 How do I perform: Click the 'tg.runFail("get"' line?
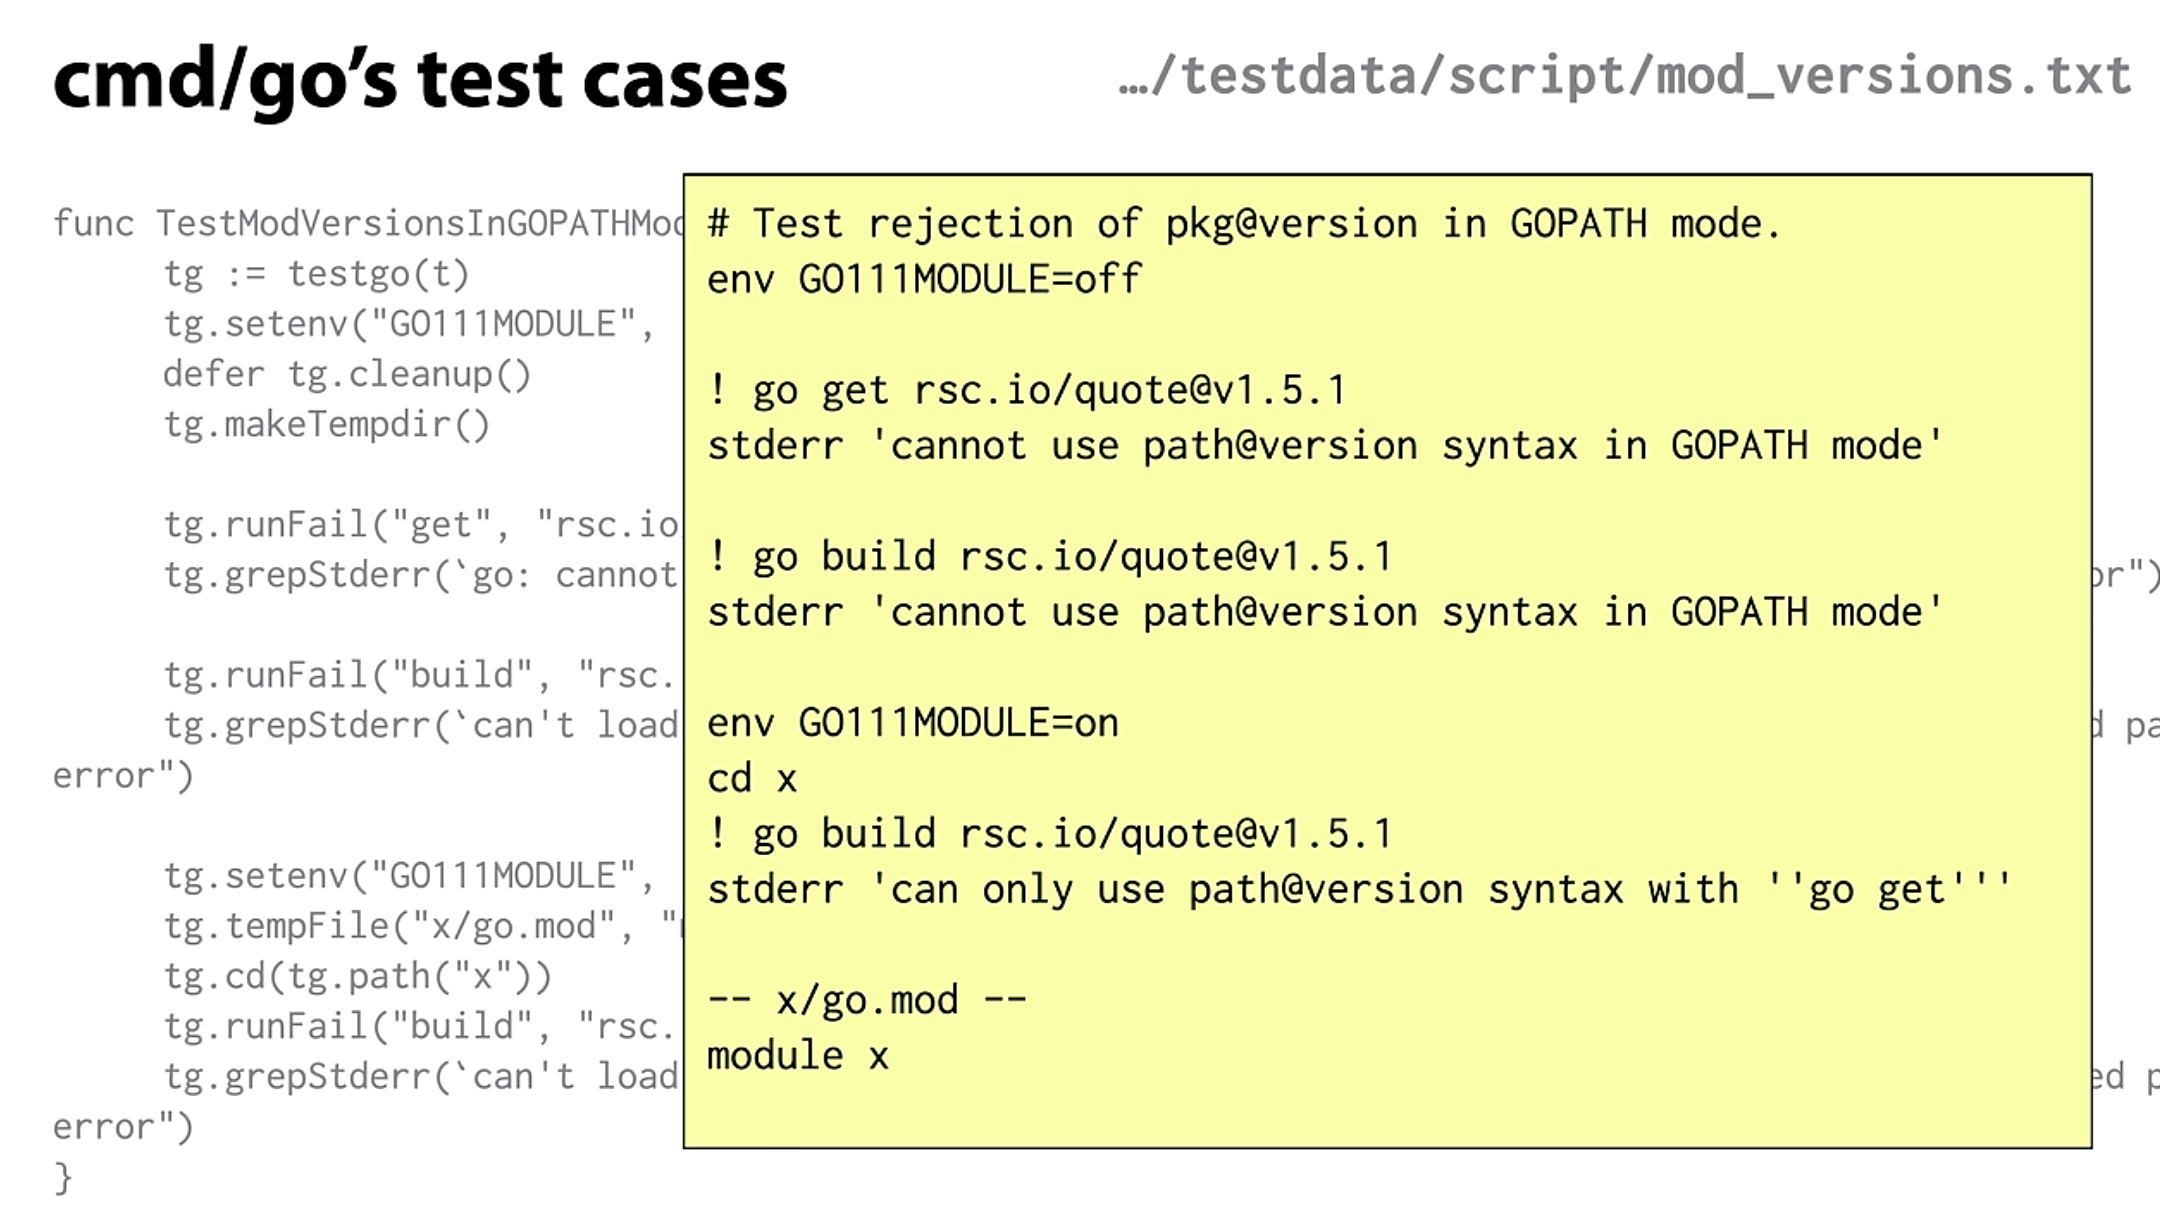(423, 525)
